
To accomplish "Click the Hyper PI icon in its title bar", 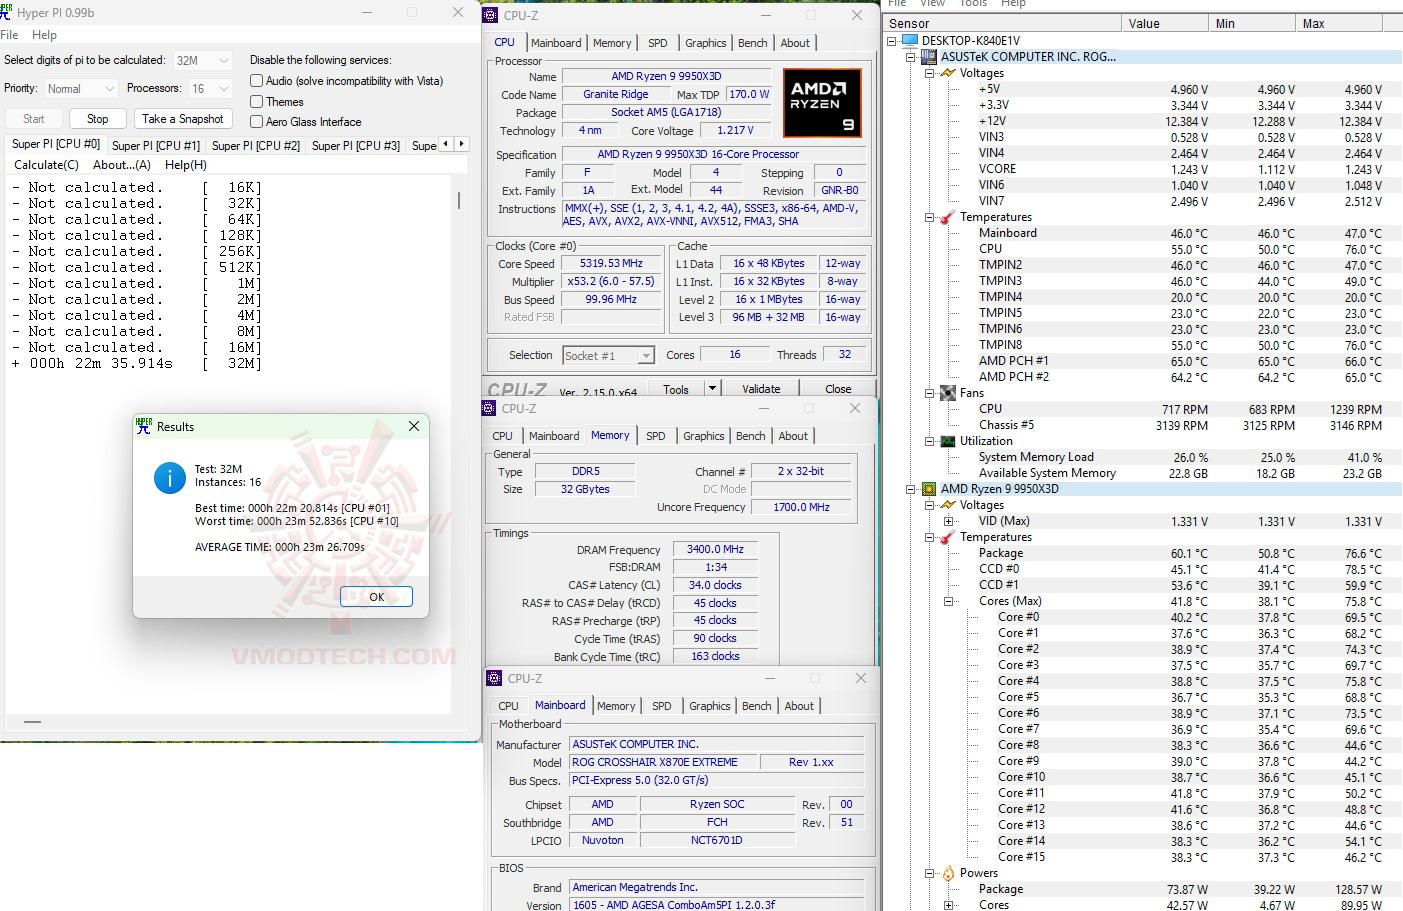I will click(12, 12).
